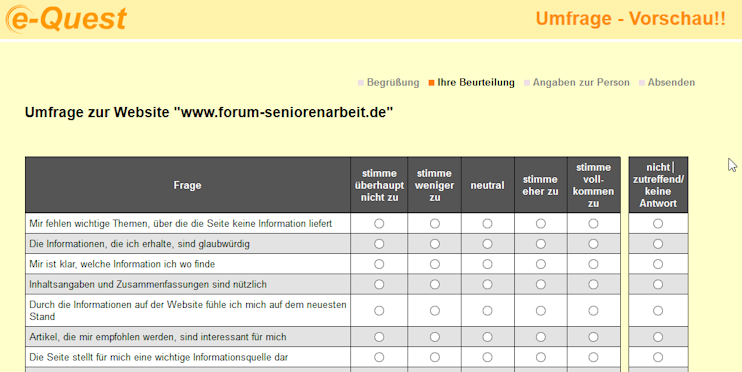Choose 'stimme weniger zu' for glaubwürdig statement

pos(434,244)
